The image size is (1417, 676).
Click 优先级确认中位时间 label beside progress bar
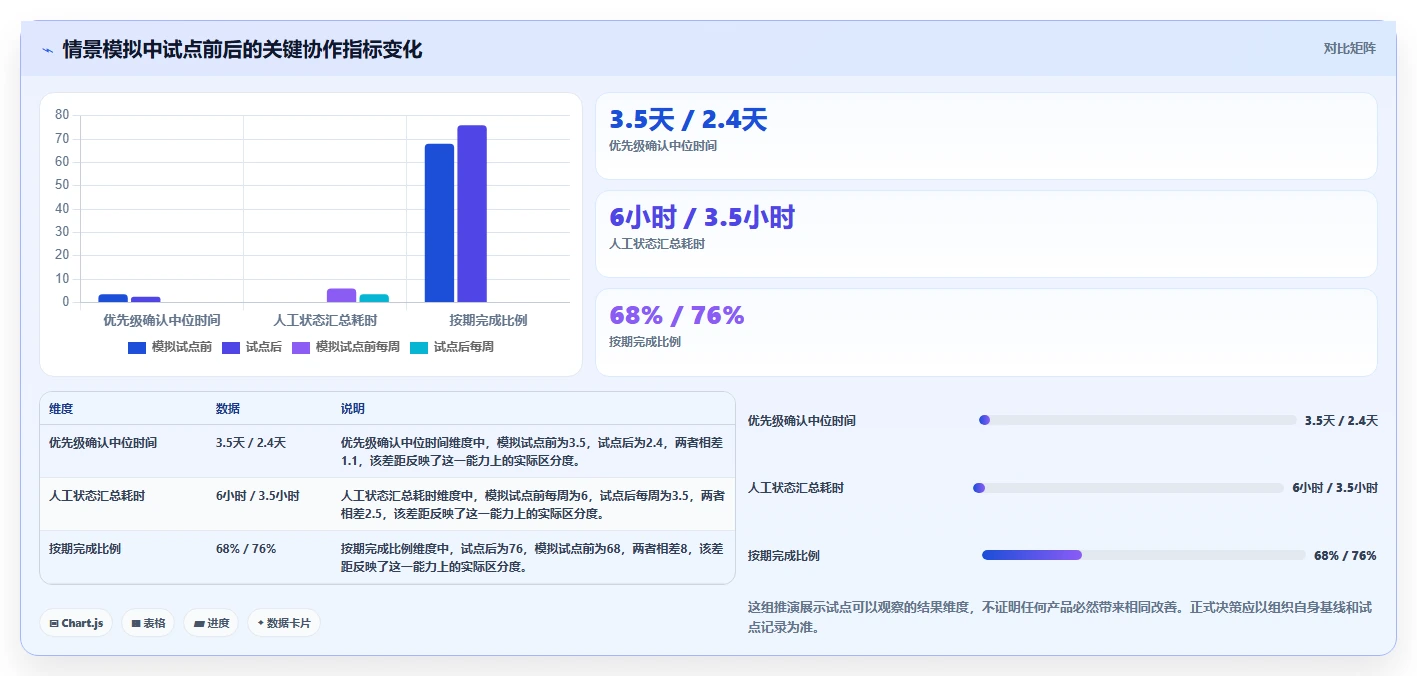pos(802,421)
